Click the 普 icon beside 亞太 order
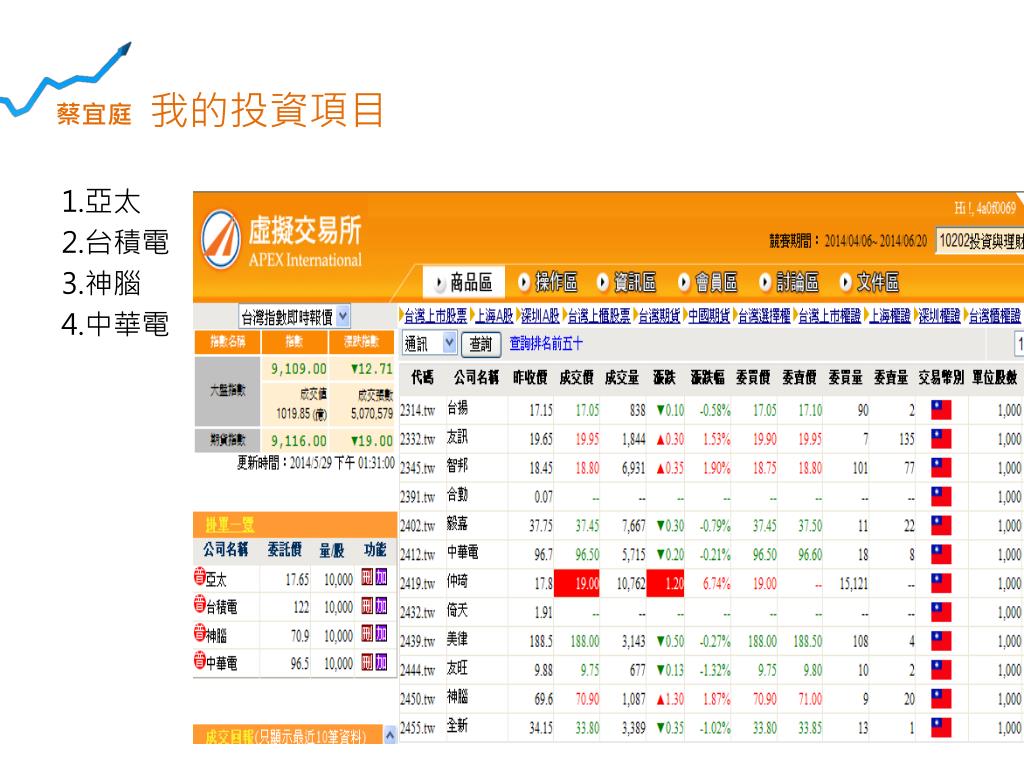1024x768 pixels. click(x=200, y=576)
